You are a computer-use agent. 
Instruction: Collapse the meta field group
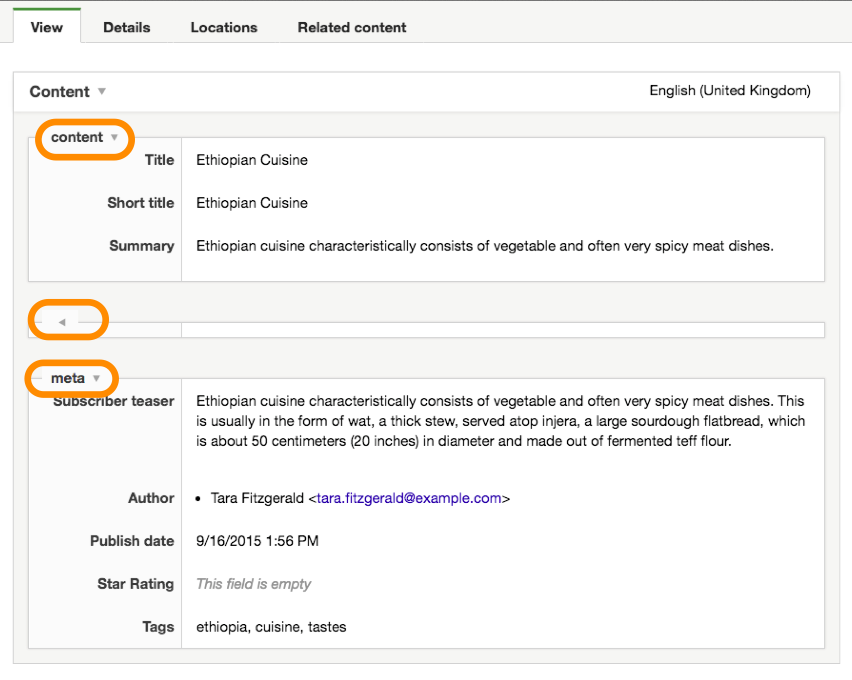[96, 378]
